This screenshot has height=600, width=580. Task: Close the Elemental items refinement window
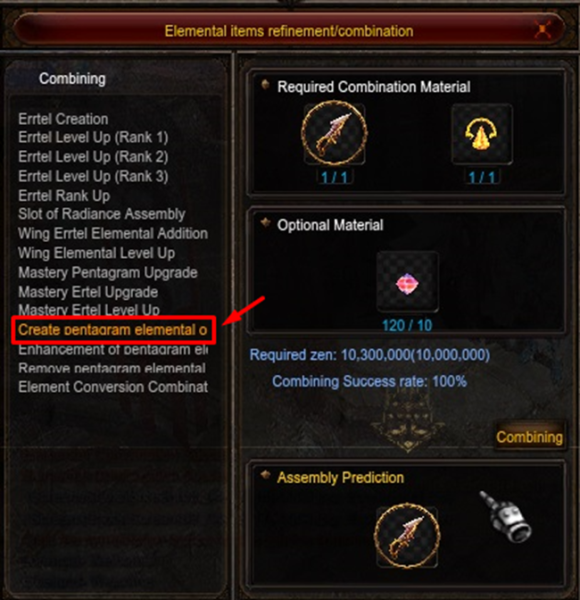click(543, 30)
